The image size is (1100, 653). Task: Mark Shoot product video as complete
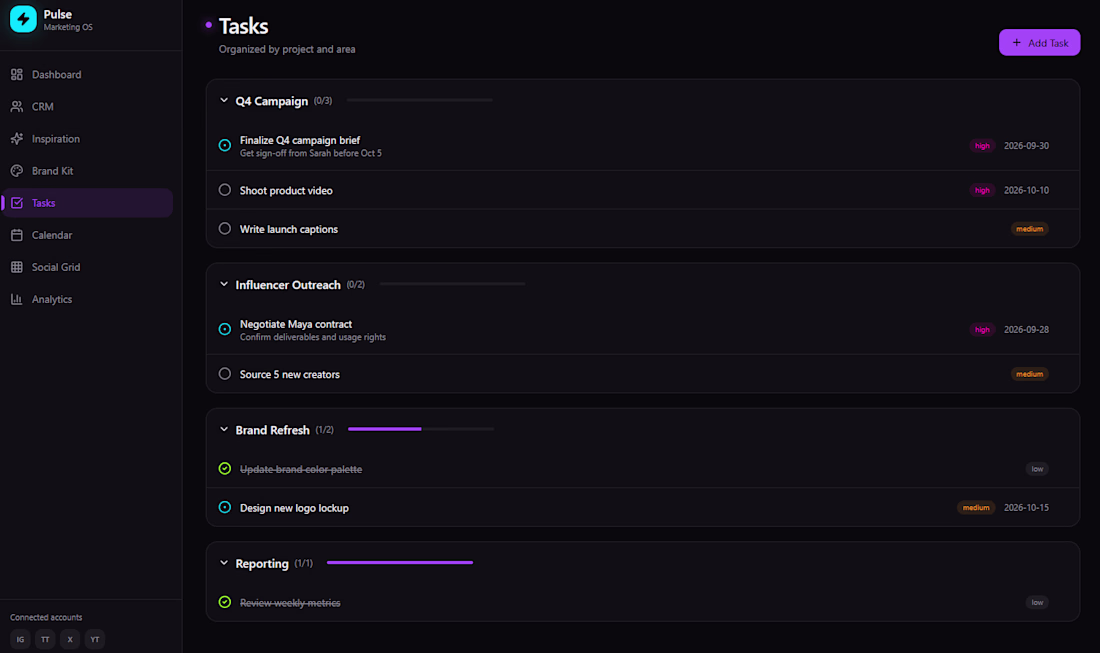224,190
